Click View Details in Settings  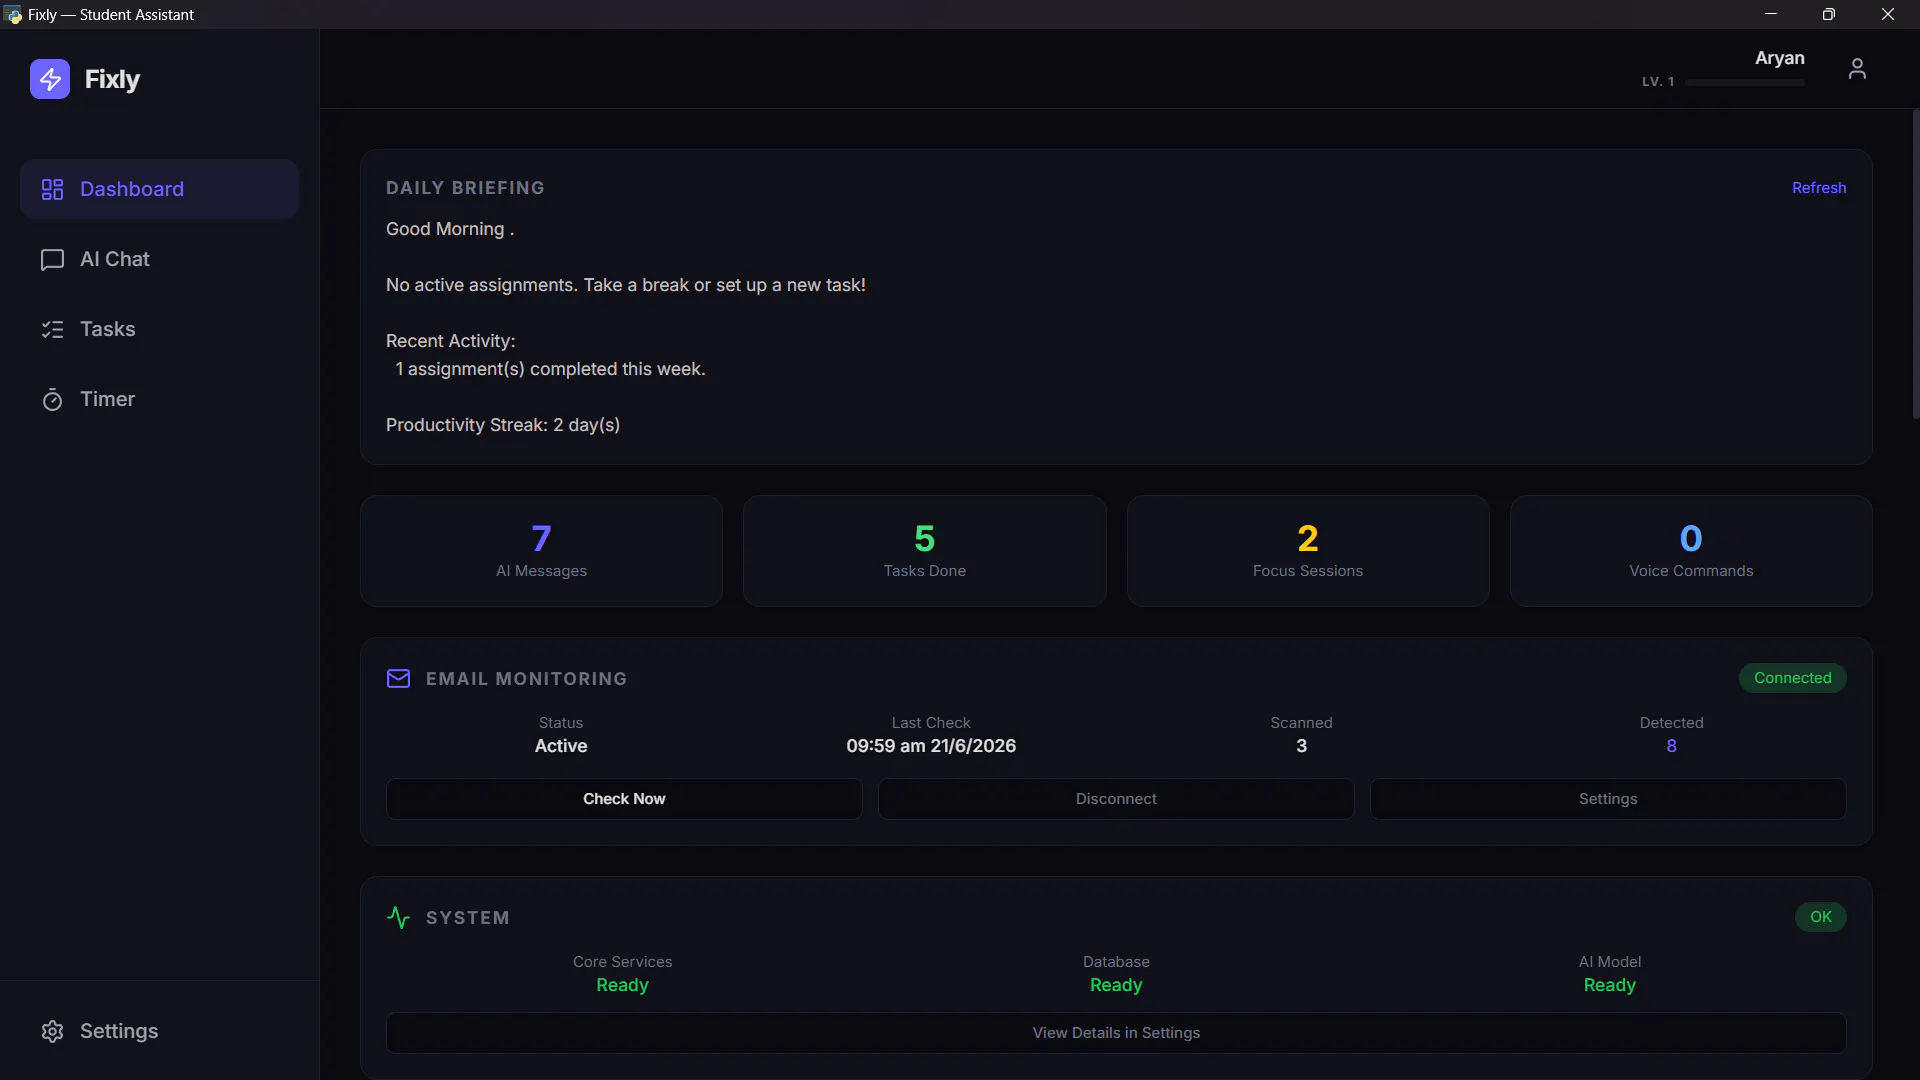coord(1116,1033)
